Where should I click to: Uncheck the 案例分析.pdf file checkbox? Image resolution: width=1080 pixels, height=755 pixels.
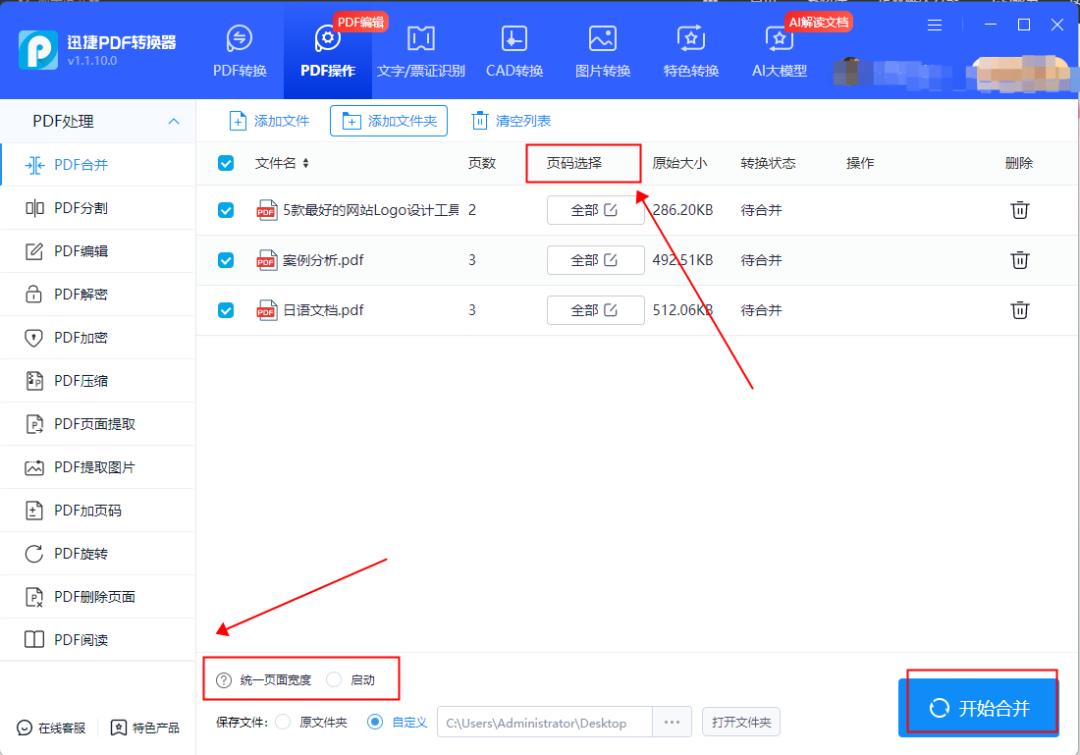pyautogui.click(x=226, y=260)
